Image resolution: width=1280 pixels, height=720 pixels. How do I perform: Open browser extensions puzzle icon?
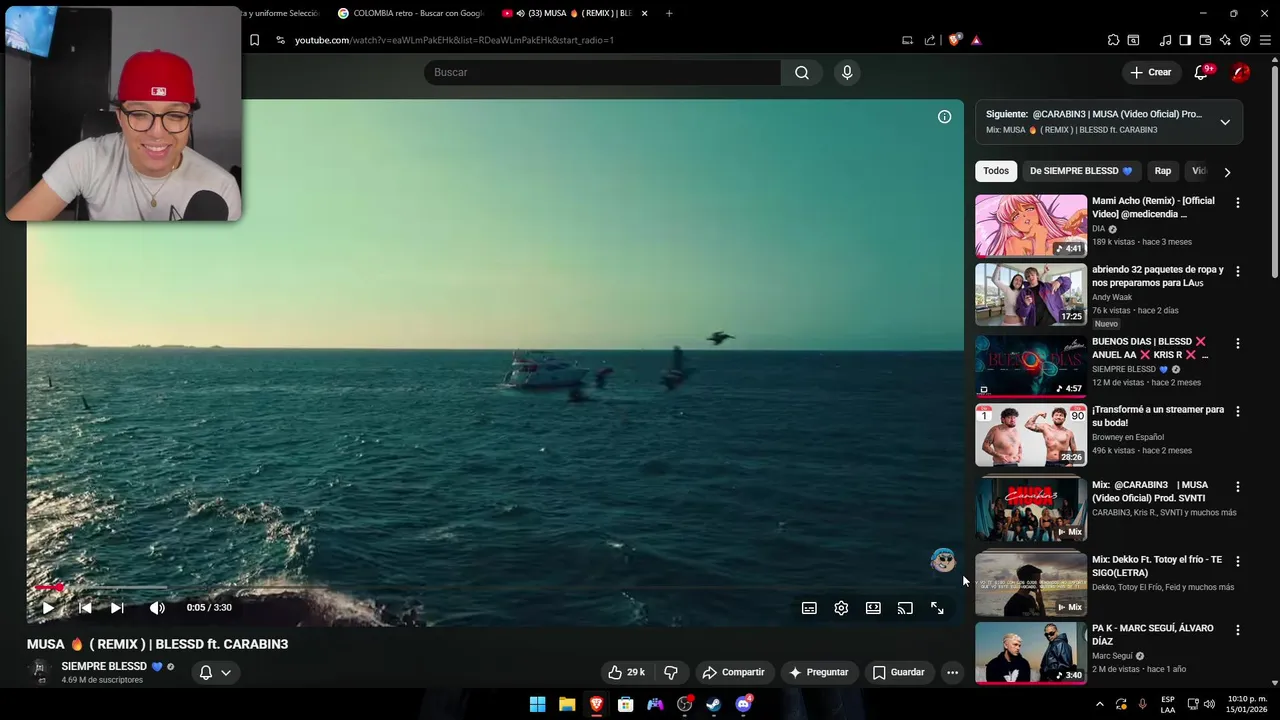tap(1113, 40)
